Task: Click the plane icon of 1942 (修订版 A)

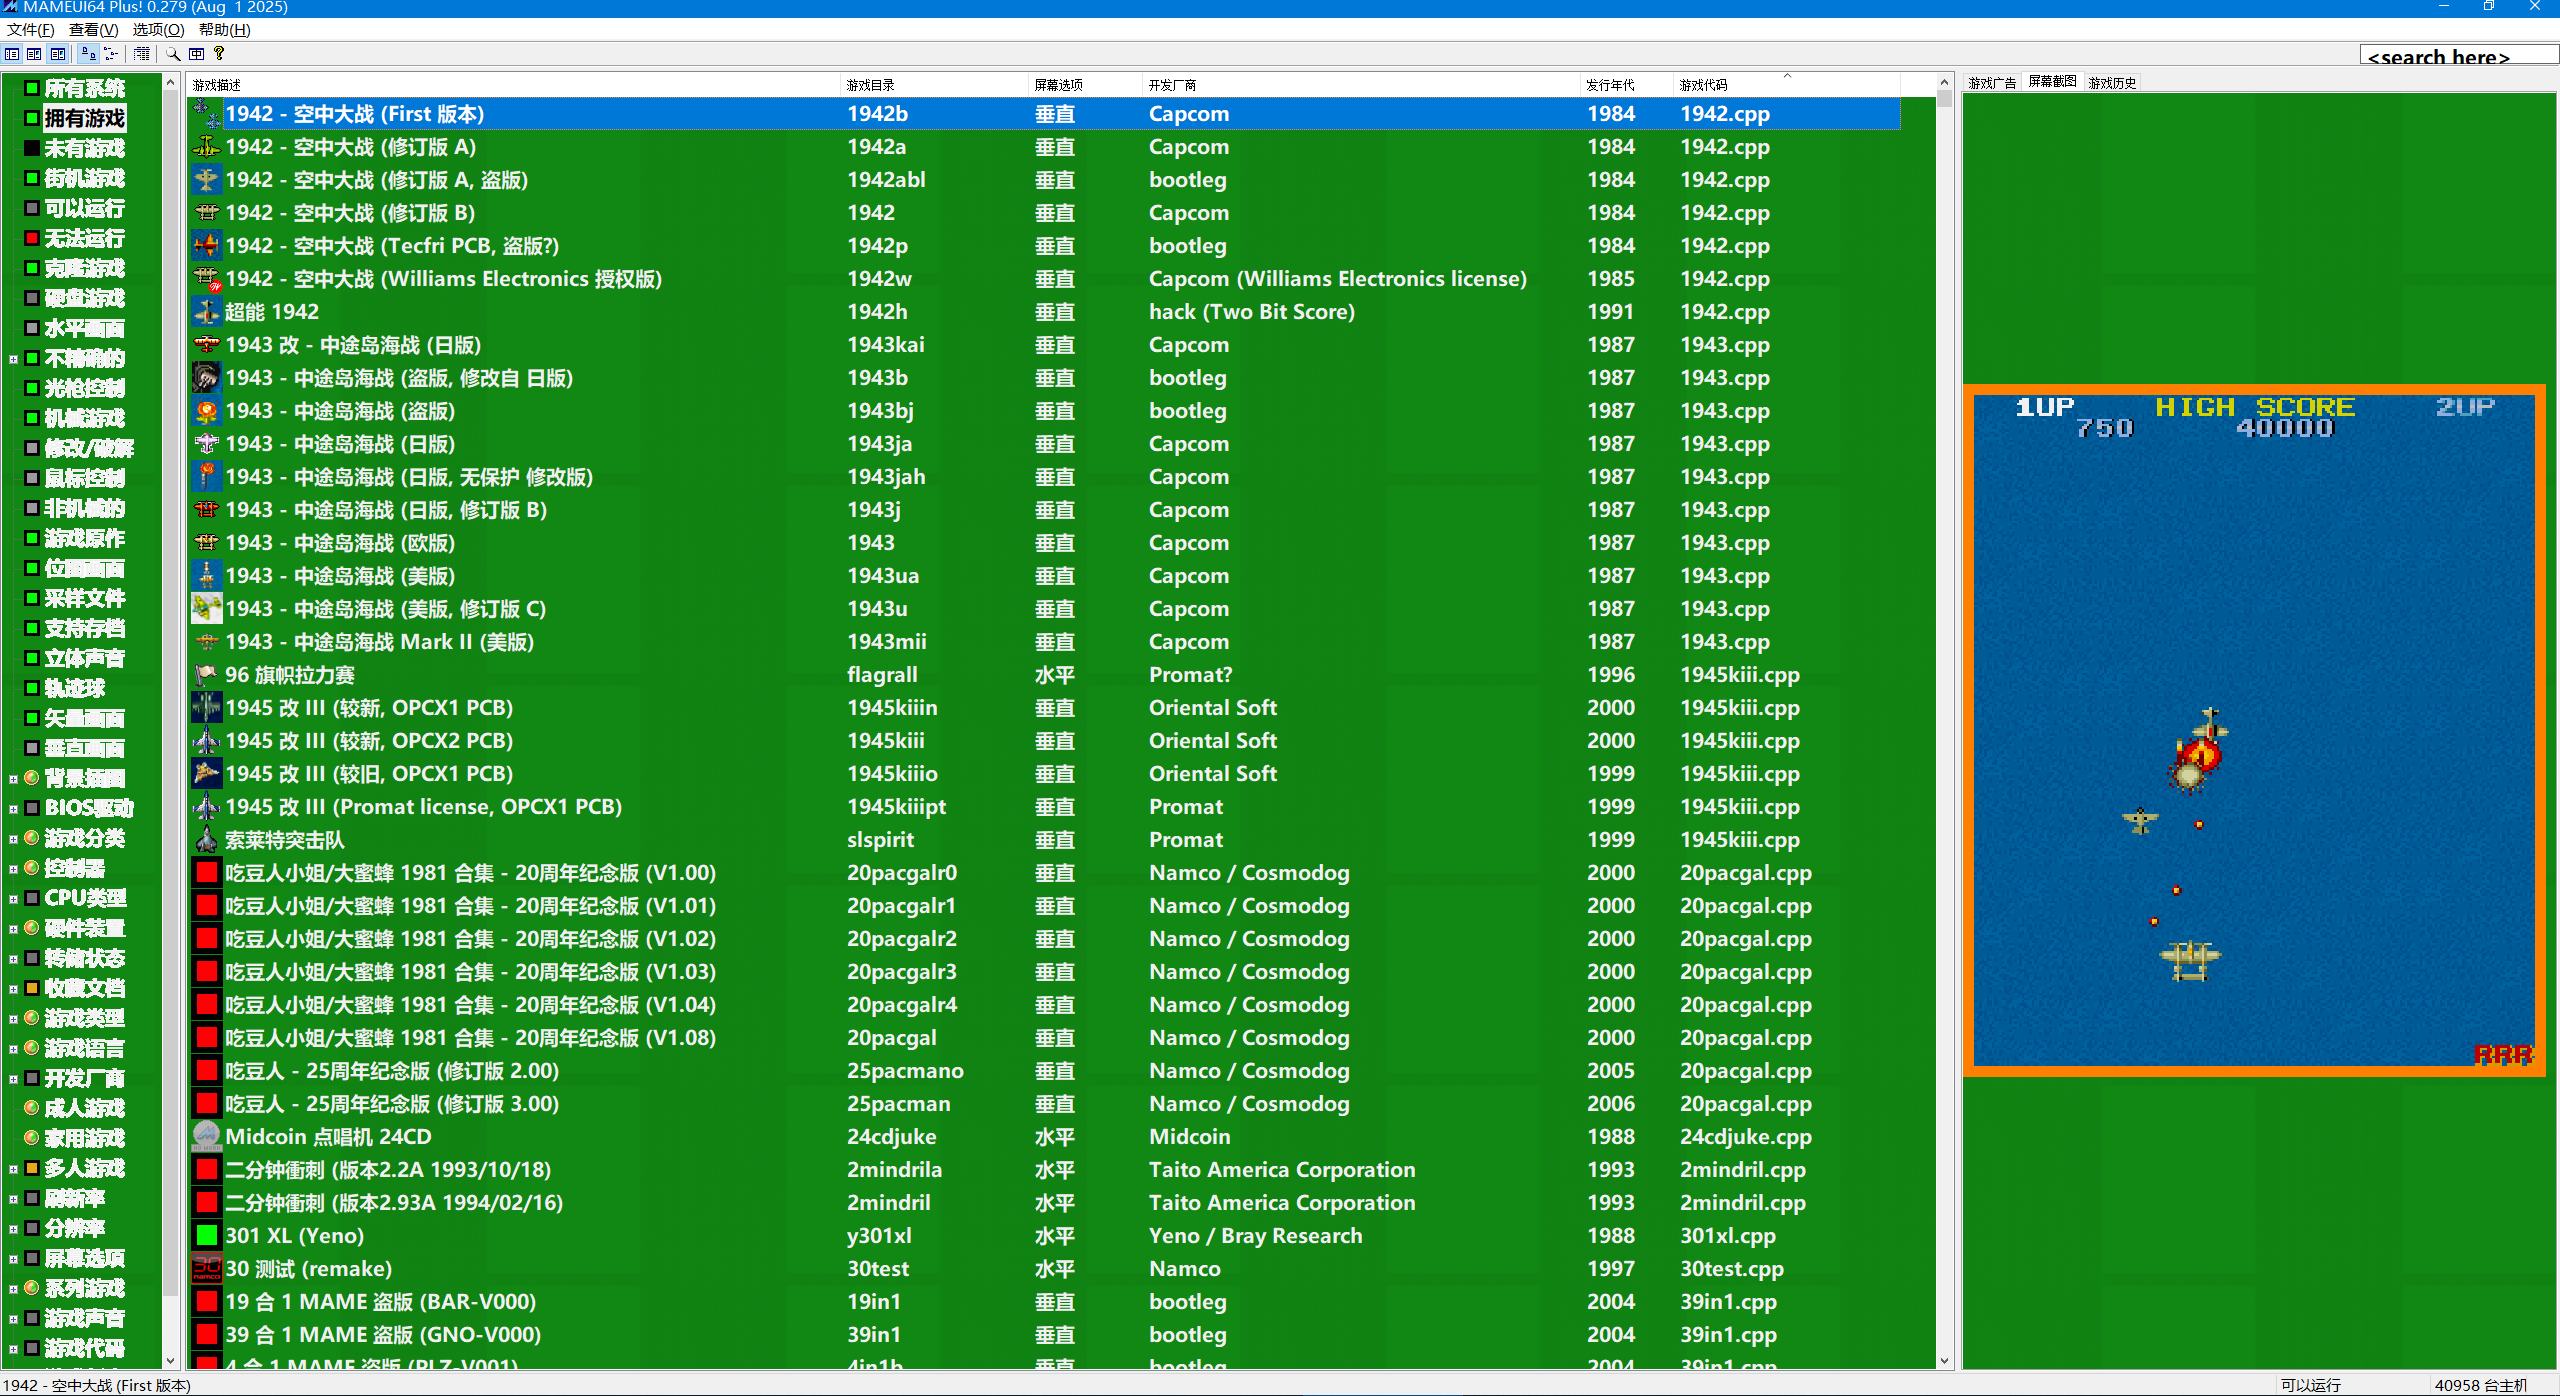Action: [207, 147]
